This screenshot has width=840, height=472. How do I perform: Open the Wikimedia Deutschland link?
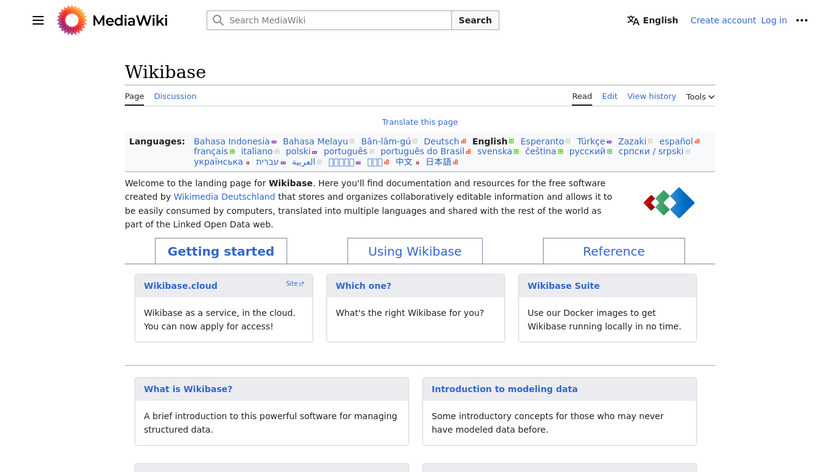(224, 197)
